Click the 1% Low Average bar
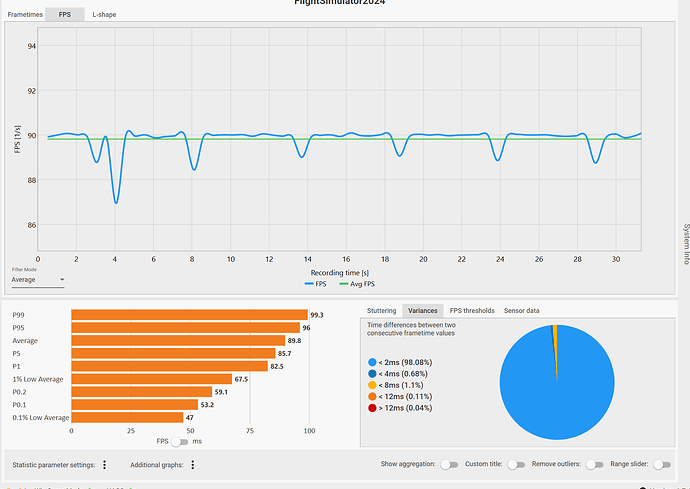This screenshot has width=690, height=489. [x=151, y=379]
